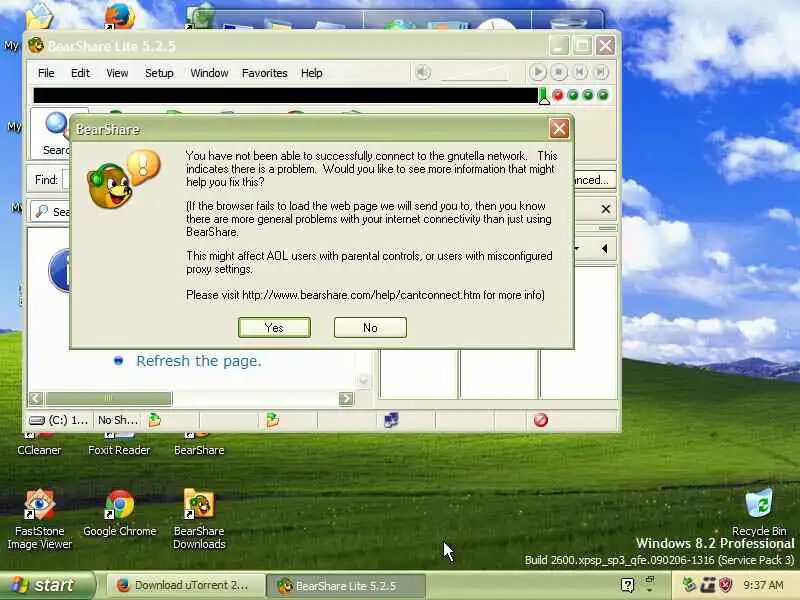Viewport: 800px width, 600px height.
Task: Select the BearShare desktop shortcut
Action: click(x=199, y=444)
